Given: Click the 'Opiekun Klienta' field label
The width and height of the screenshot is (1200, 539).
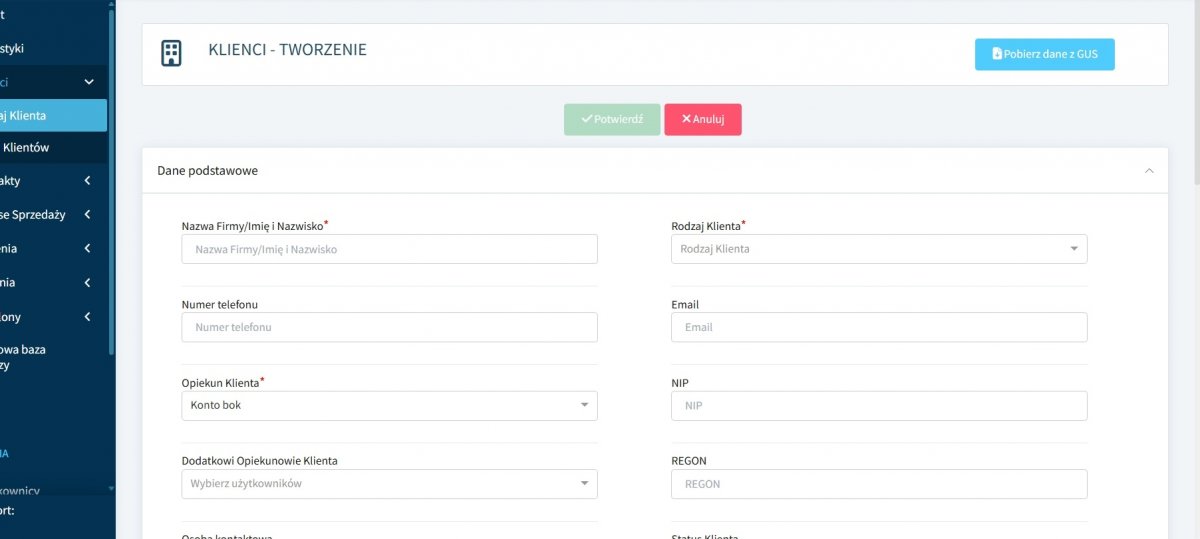Looking at the screenshot, I should tap(220, 382).
